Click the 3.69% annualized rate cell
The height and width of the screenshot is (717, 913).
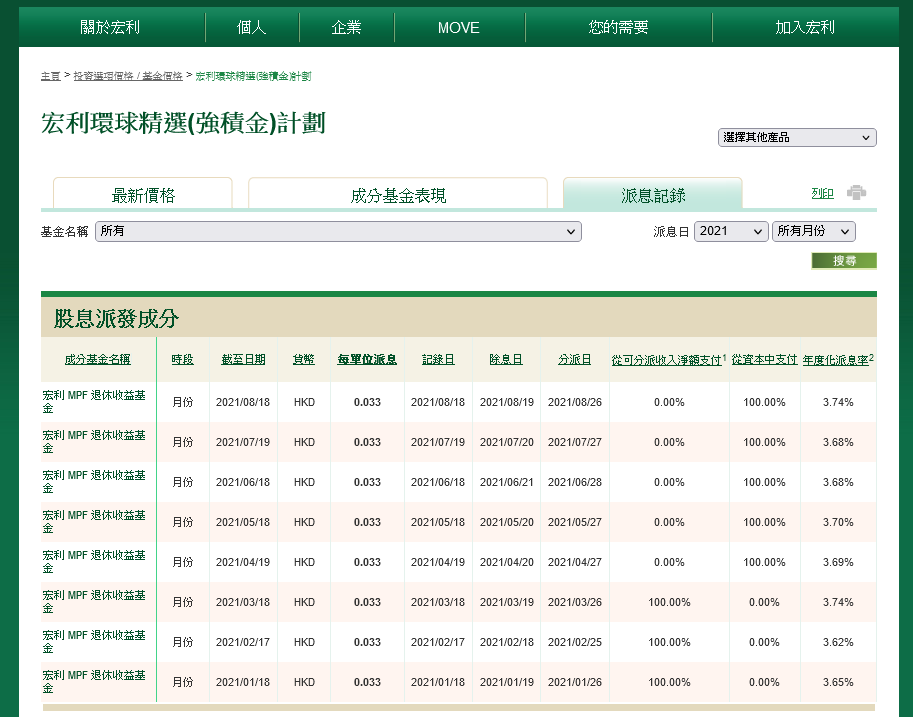[x=838, y=563]
